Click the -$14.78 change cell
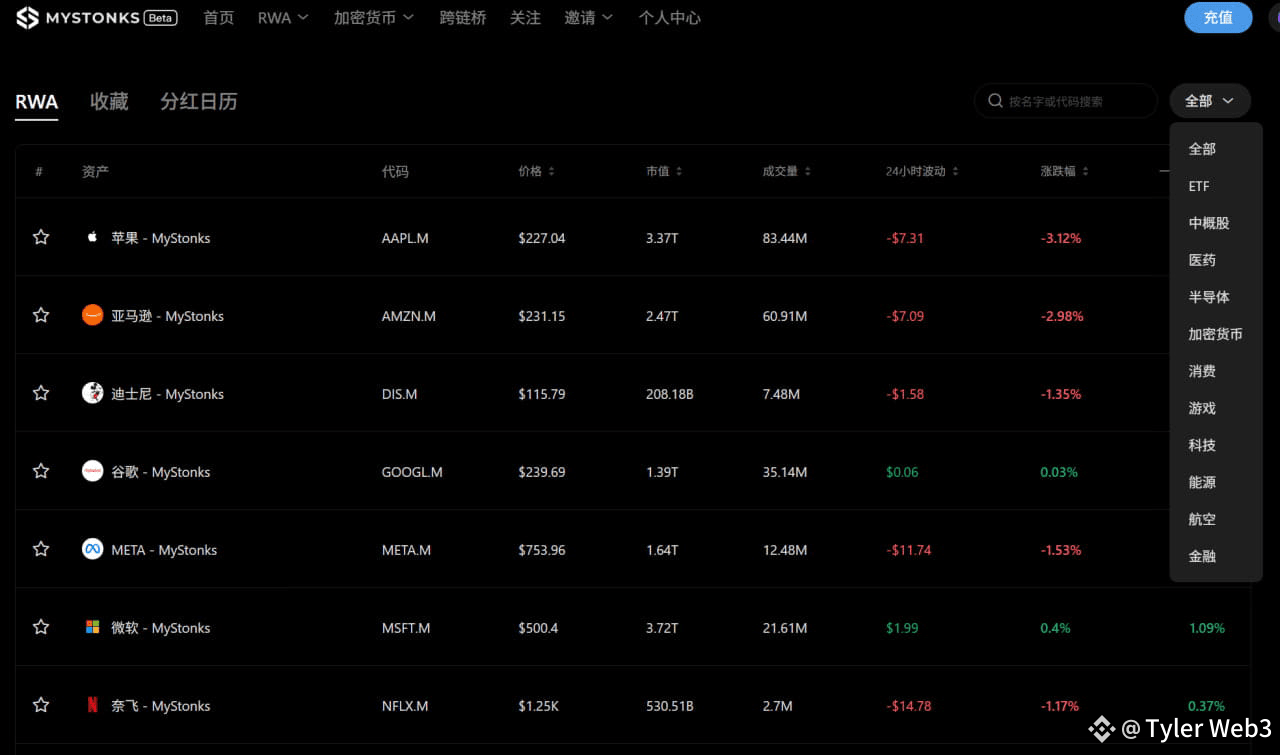This screenshot has width=1280, height=755. pos(909,706)
